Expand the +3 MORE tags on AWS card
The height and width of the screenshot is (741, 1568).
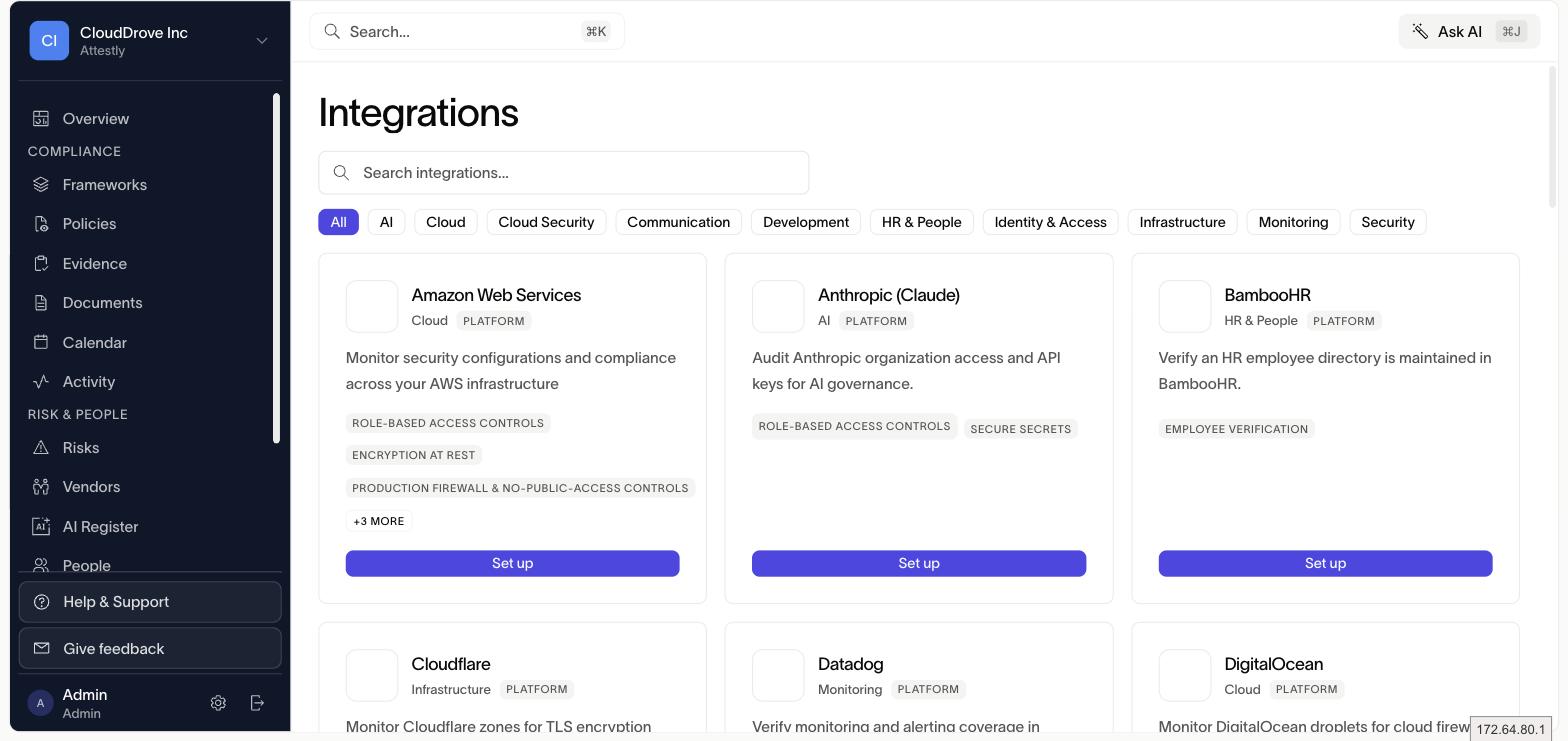point(379,521)
